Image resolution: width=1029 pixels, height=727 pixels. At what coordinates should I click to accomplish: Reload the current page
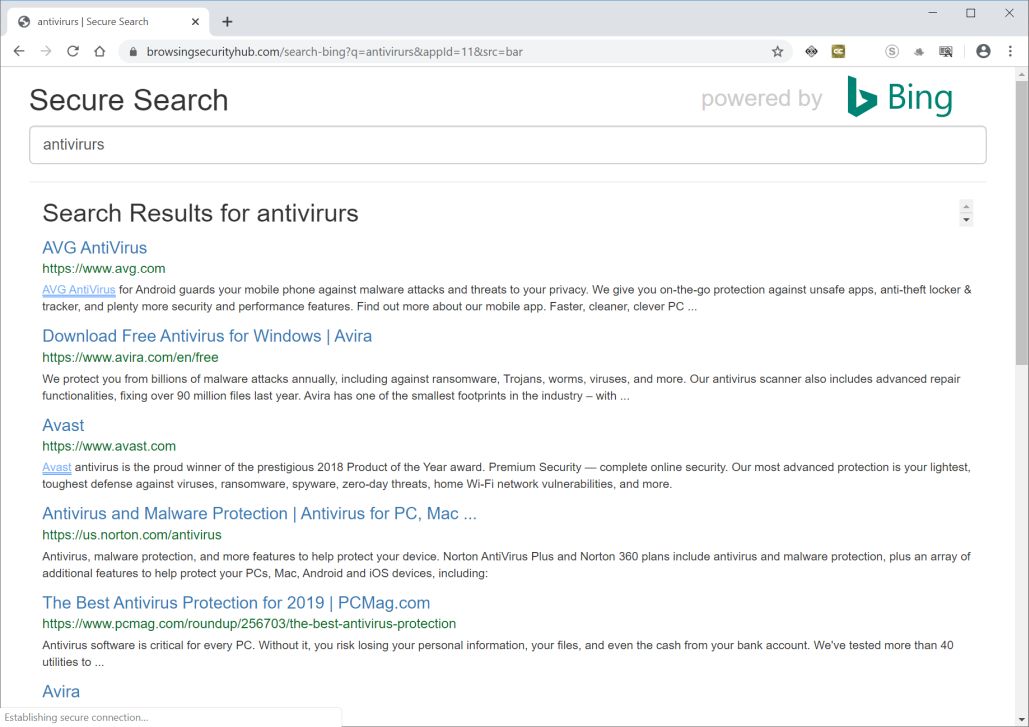[73, 51]
